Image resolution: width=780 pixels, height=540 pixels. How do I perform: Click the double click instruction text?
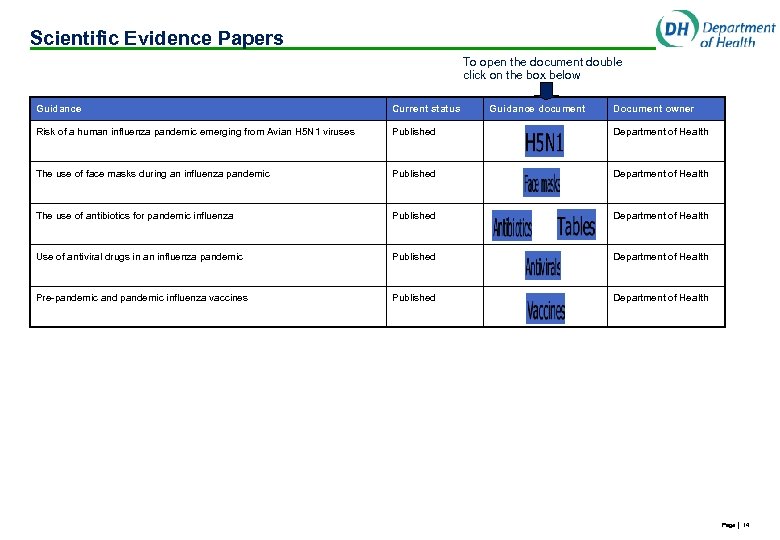point(542,69)
